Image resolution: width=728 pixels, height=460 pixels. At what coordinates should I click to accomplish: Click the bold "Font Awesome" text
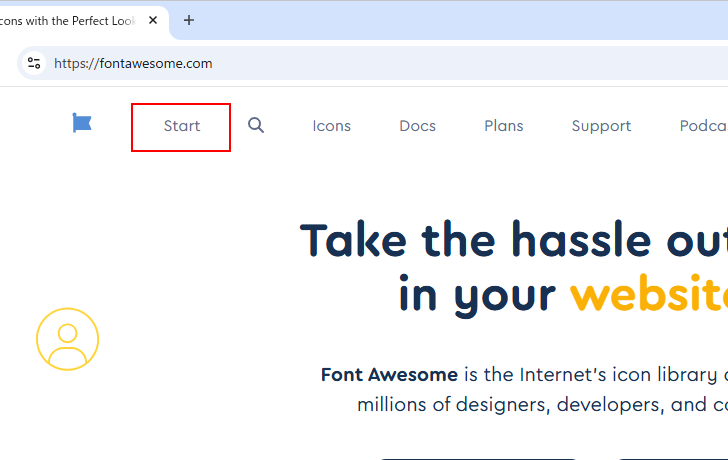pyautogui.click(x=389, y=375)
